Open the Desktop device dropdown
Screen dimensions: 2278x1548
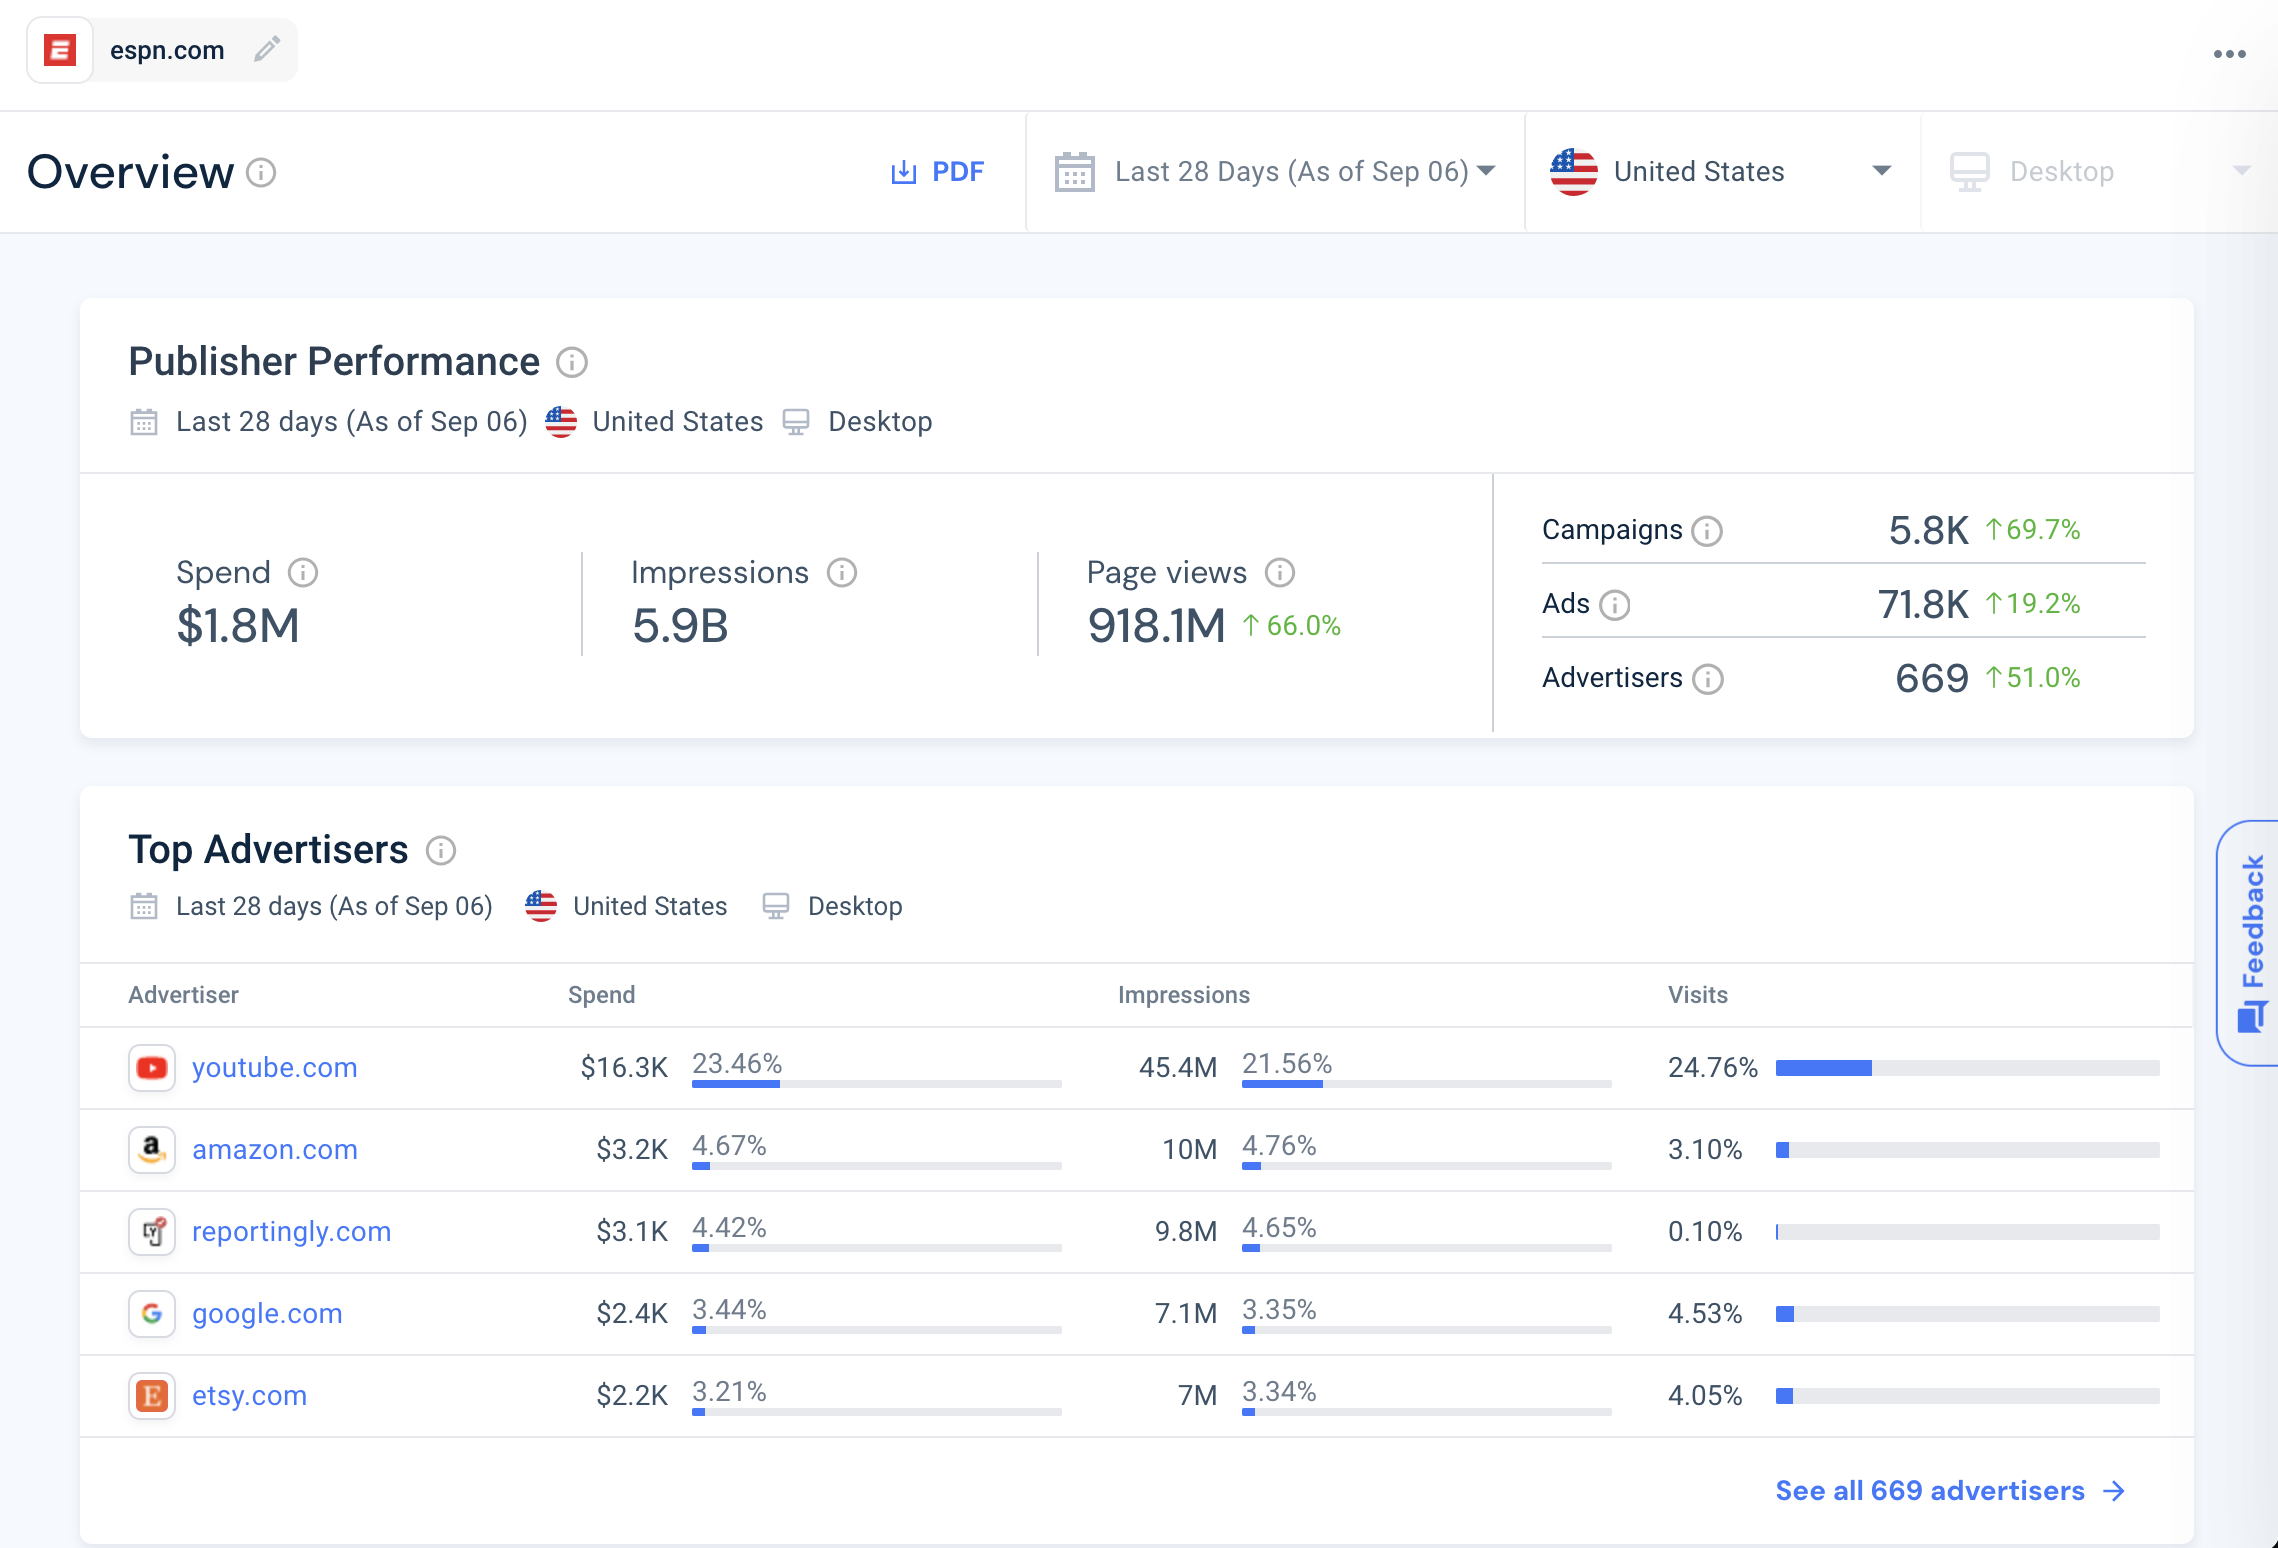click(2098, 172)
